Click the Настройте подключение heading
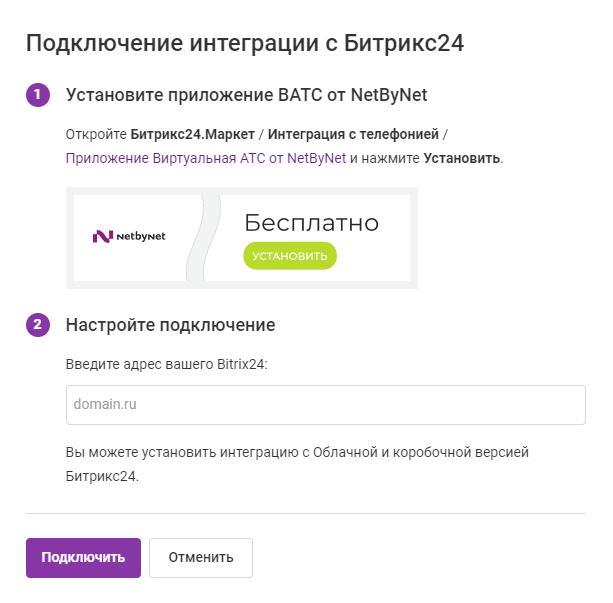The image size is (613, 603). [170, 325]
